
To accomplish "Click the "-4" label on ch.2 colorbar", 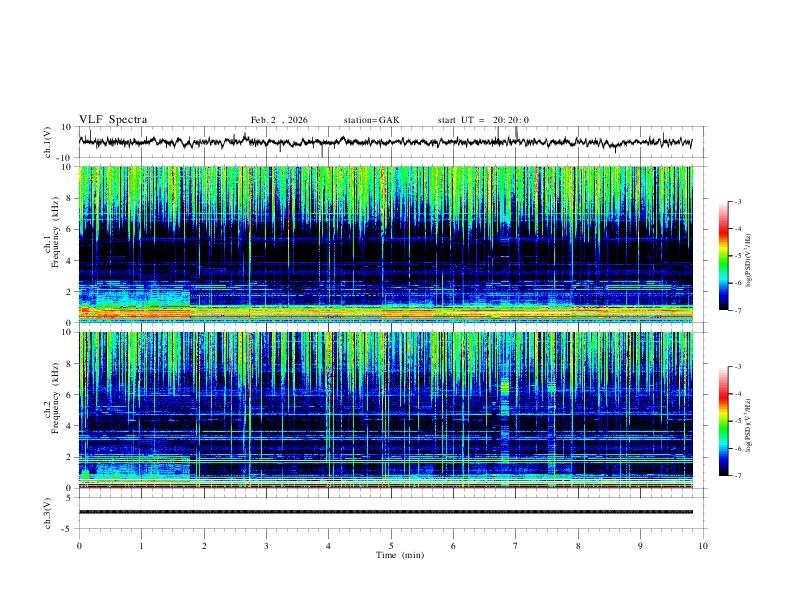I will (x=737, y=394).
